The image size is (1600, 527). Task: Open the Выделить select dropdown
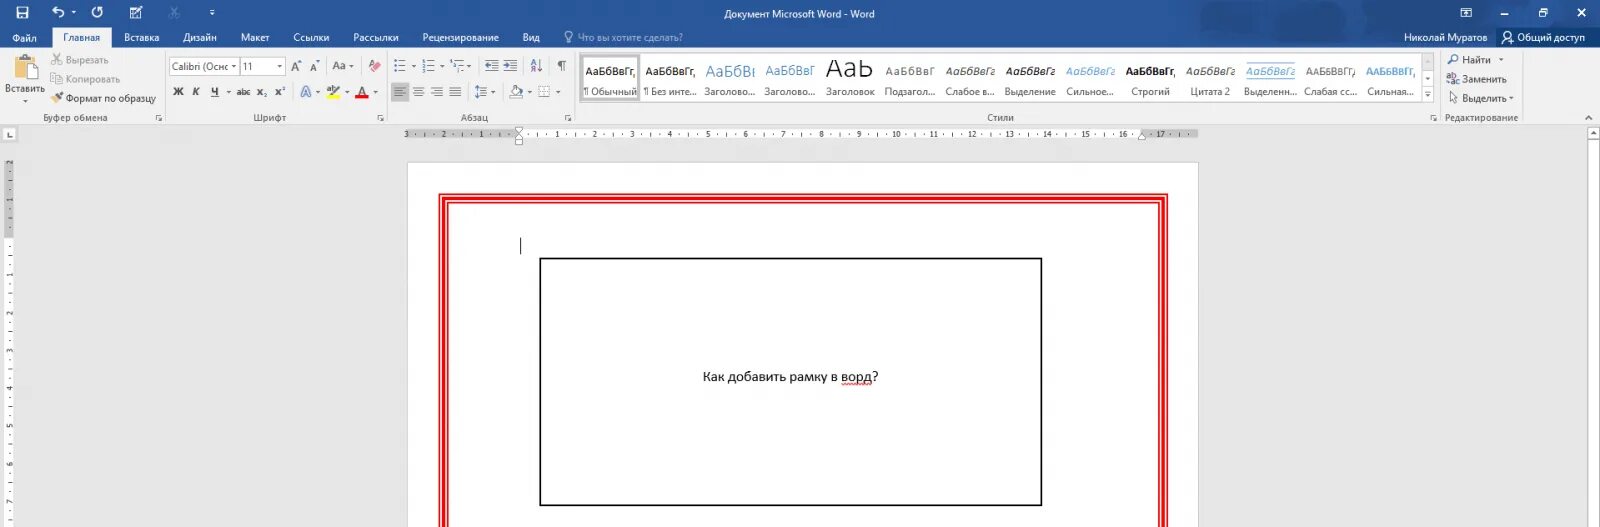[1481, 98]
